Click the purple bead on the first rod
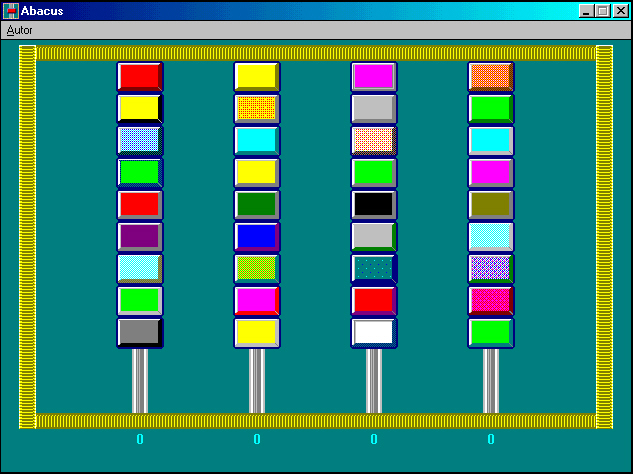 point(140,237)
